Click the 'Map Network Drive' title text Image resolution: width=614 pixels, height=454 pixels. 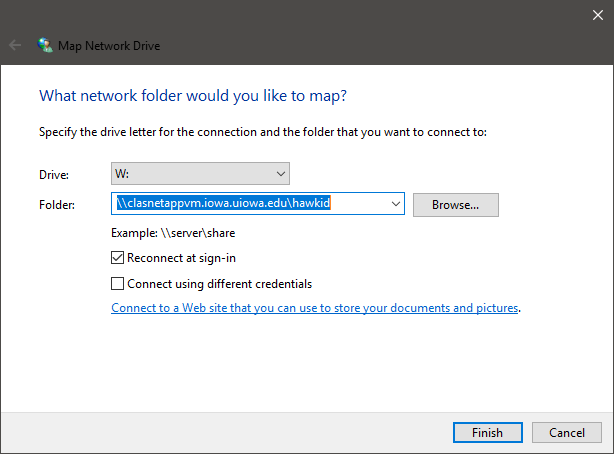pos(110,45)
